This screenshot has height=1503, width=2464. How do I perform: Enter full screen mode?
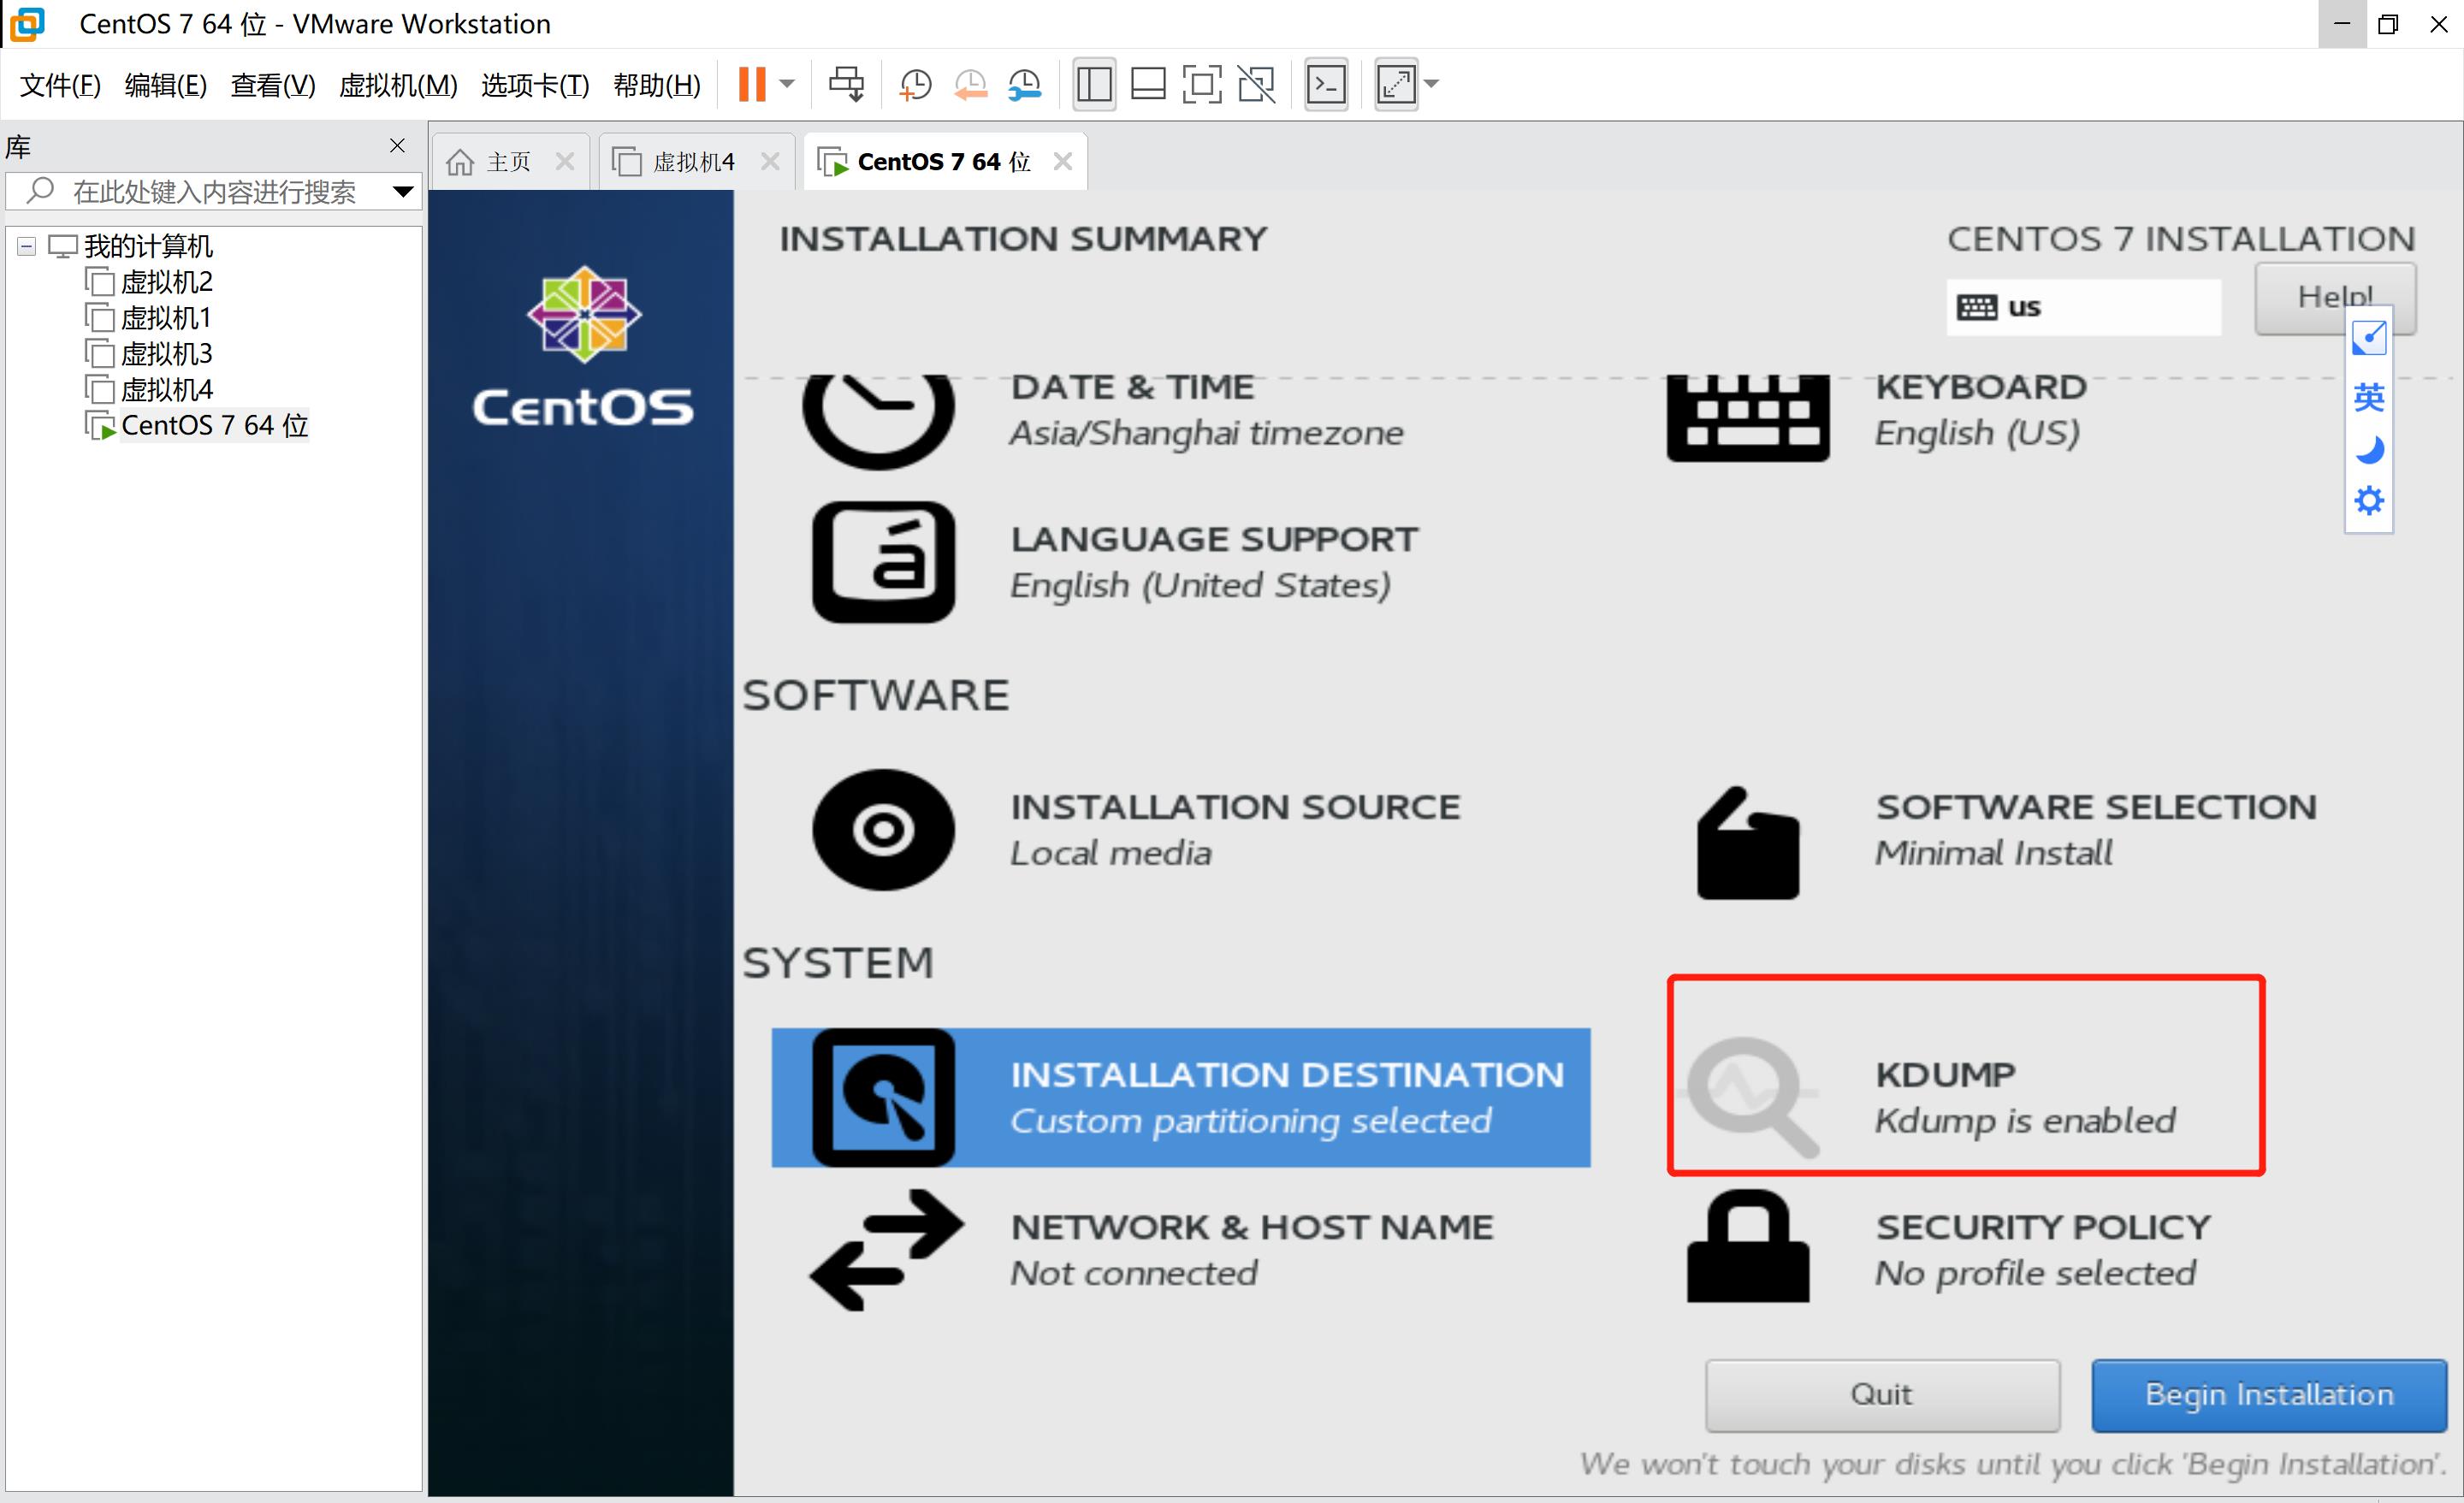click(1202, 84)
